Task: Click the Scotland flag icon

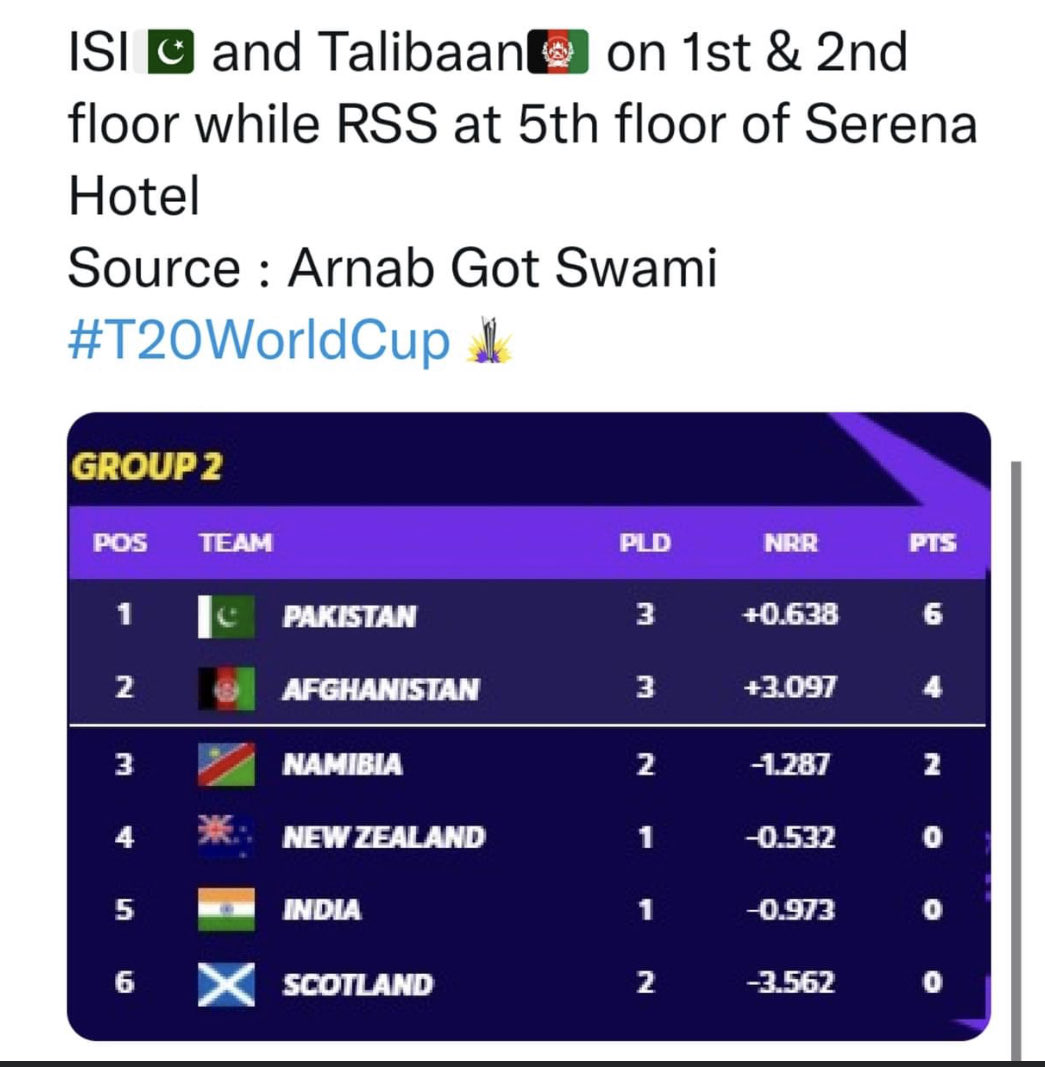Action: pos(227,984)
